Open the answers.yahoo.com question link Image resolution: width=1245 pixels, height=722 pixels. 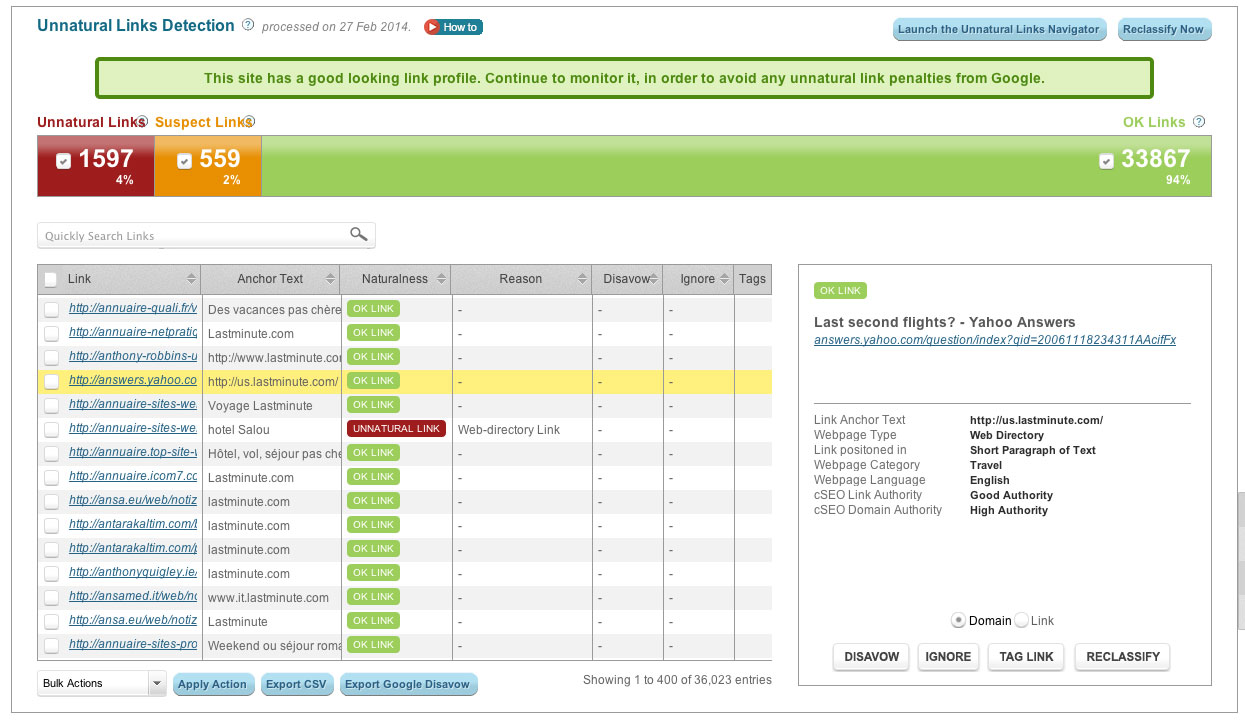tap(994, 340)
